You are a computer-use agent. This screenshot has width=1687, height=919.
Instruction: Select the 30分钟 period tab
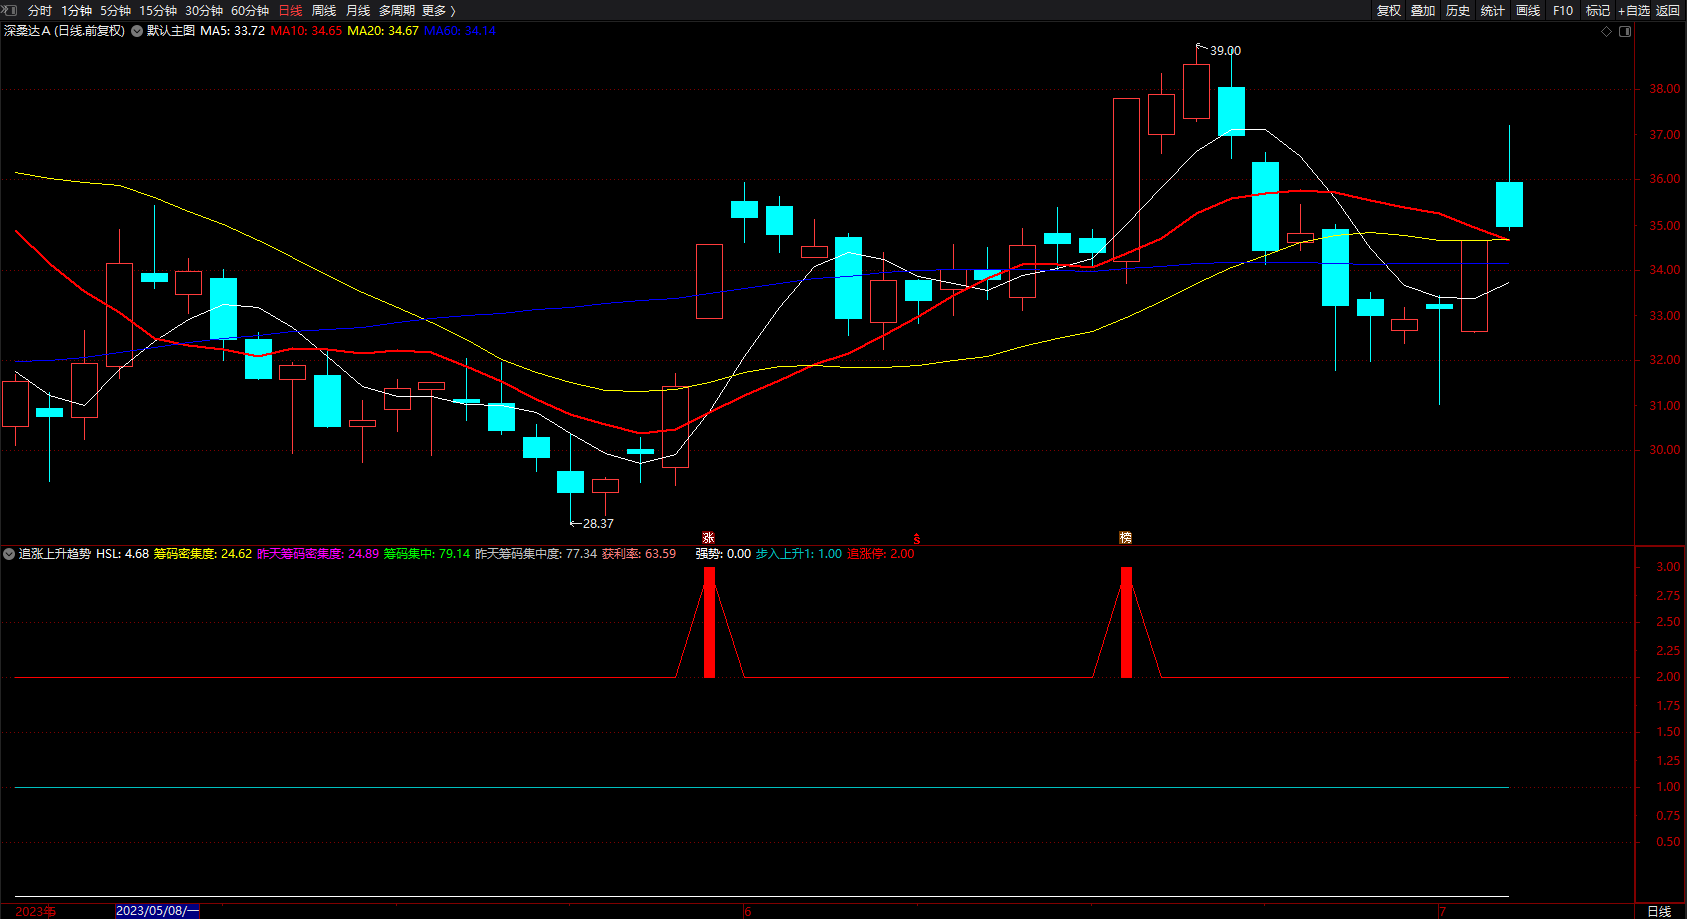(x=204, y=11)
